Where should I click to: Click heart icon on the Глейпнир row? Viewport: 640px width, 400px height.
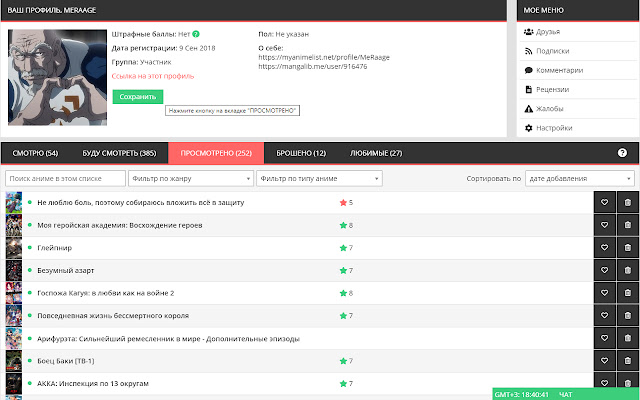pyautogui.click(x=604, y=248)
